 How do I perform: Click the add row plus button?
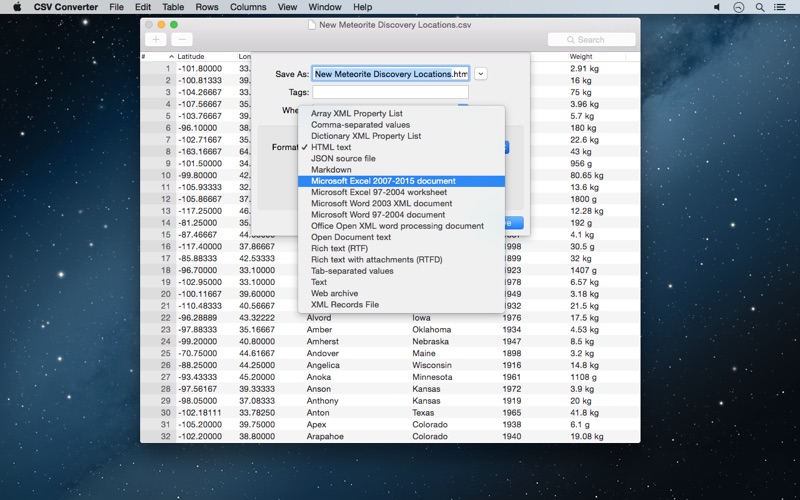(156, 39)
